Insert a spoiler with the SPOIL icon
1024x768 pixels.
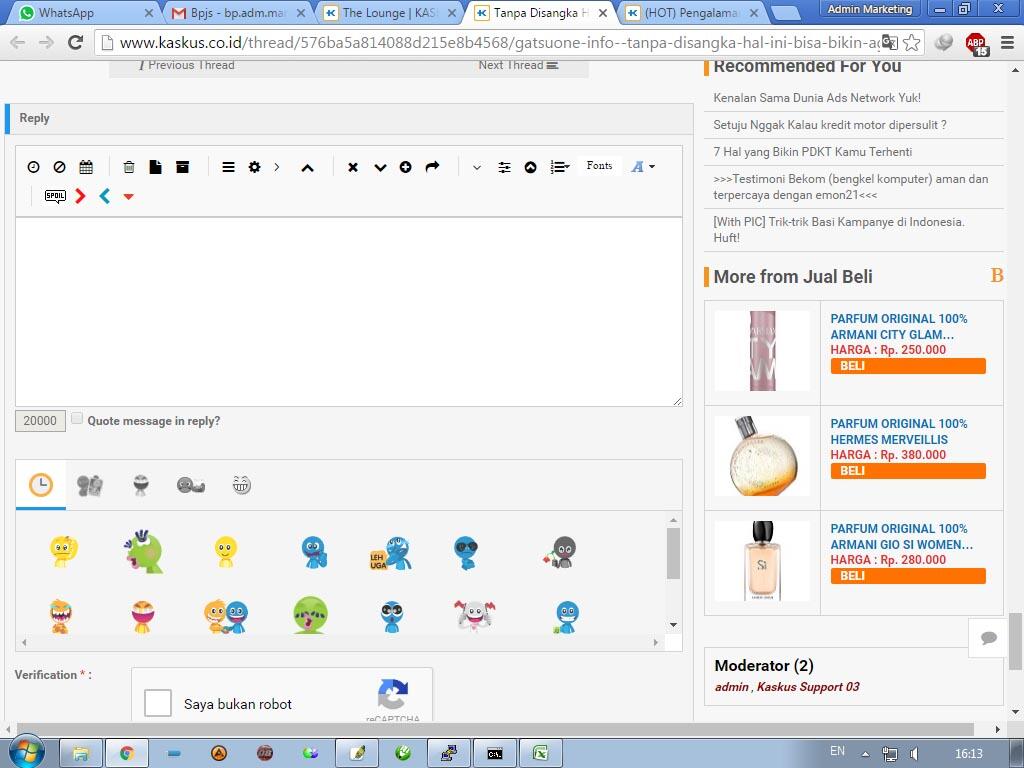tap(55, 196)
